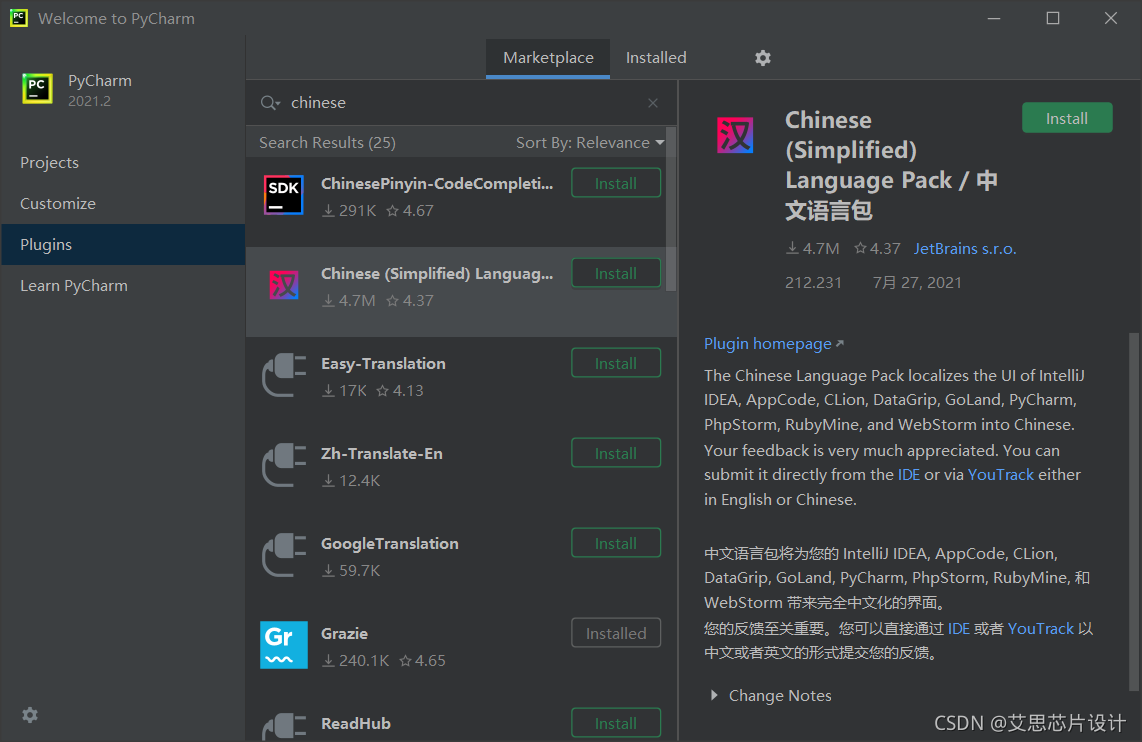The image size is (1142, 742).
Task: Click the version number 212.231
Action: [813, 283]
